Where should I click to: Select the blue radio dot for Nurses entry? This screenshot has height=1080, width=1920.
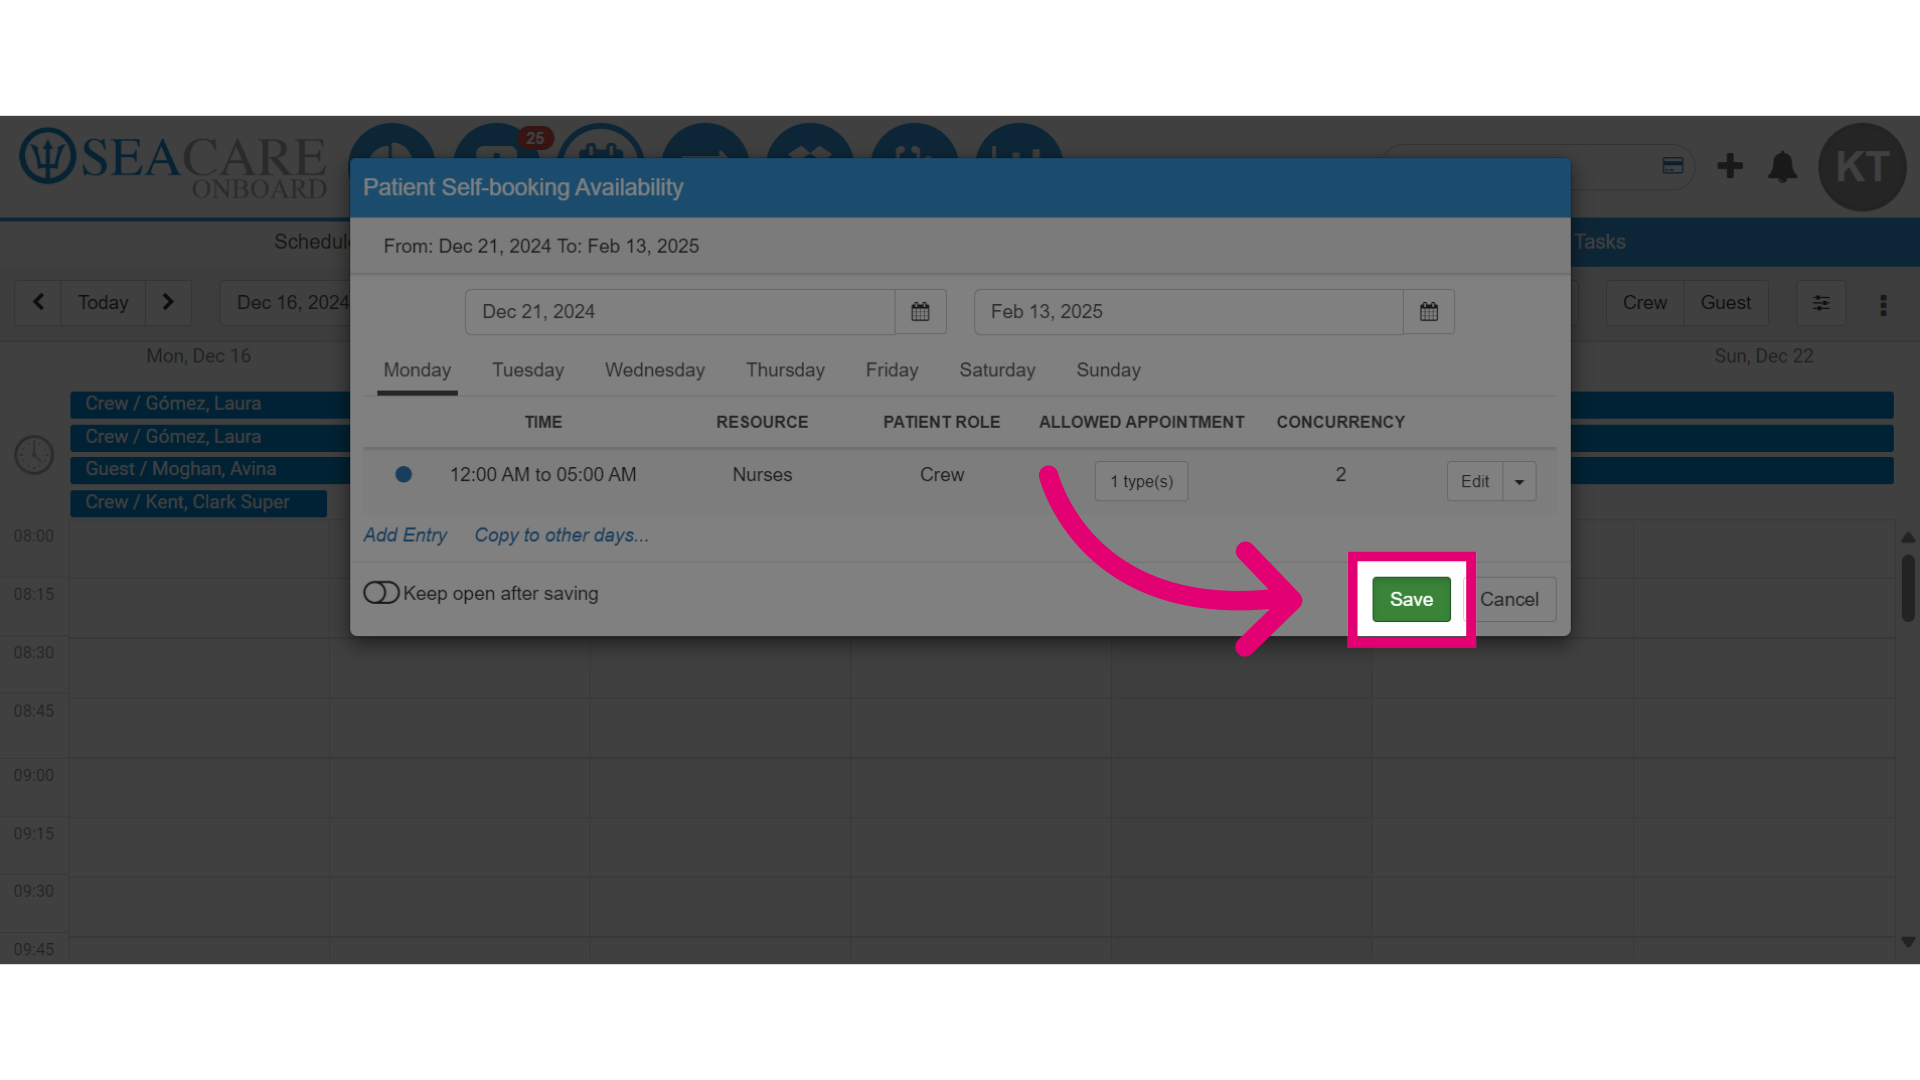403,474
